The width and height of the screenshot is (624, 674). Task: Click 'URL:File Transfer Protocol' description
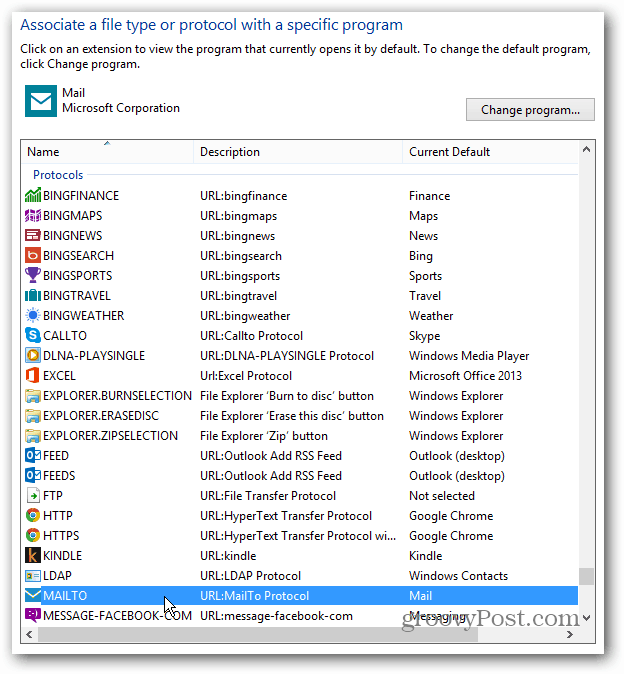click(x=268, y=496)
